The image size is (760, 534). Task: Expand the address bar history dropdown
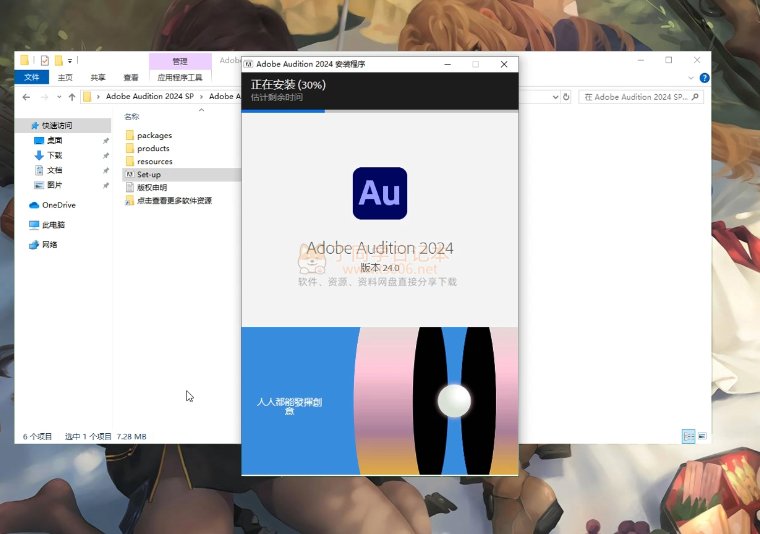(555, 97)
